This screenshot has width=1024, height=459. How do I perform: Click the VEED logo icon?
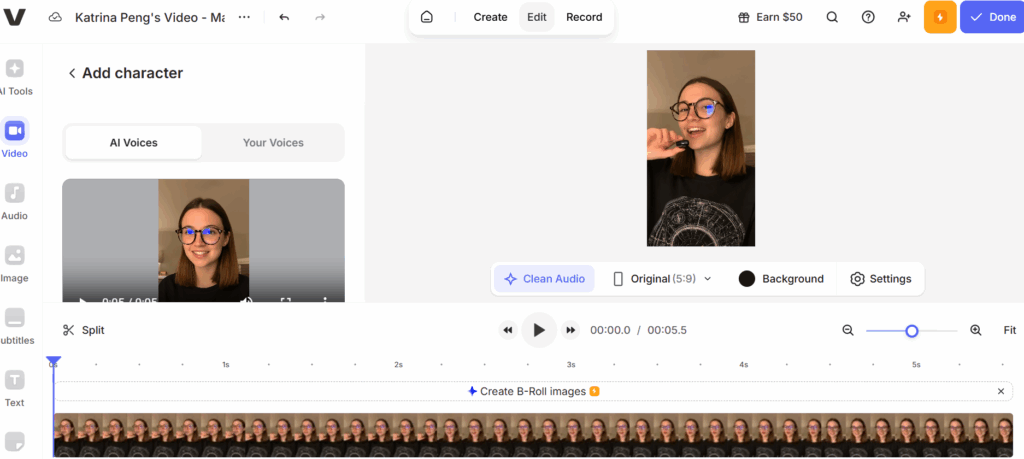click(14, 18)
